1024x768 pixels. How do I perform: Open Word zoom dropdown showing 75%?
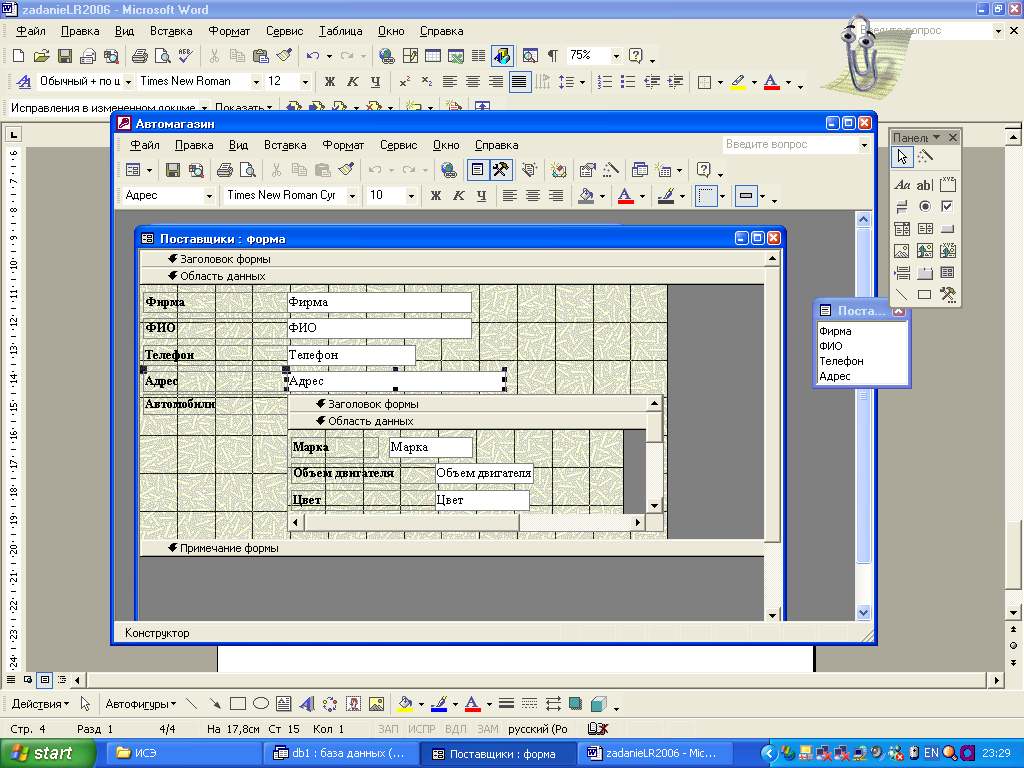tap(615, 56)
